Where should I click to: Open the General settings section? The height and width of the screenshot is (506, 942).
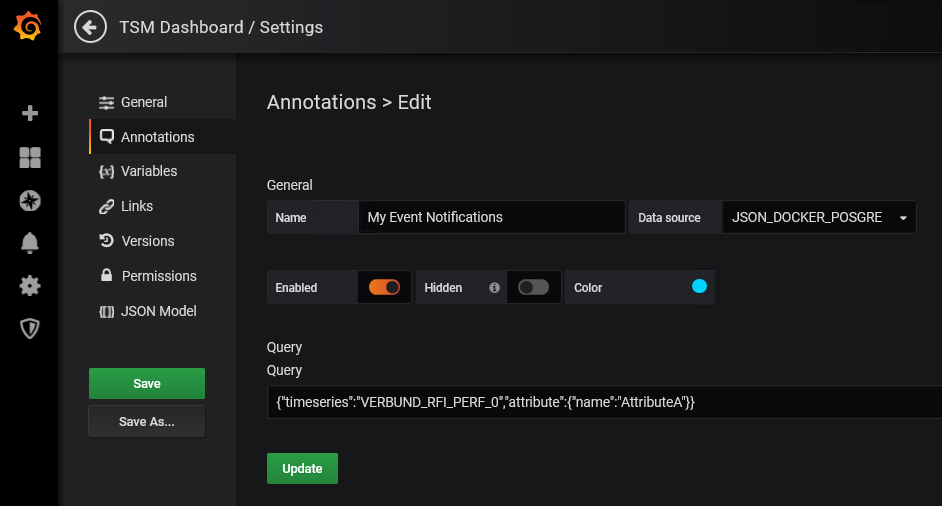click(x=144, y=102)
